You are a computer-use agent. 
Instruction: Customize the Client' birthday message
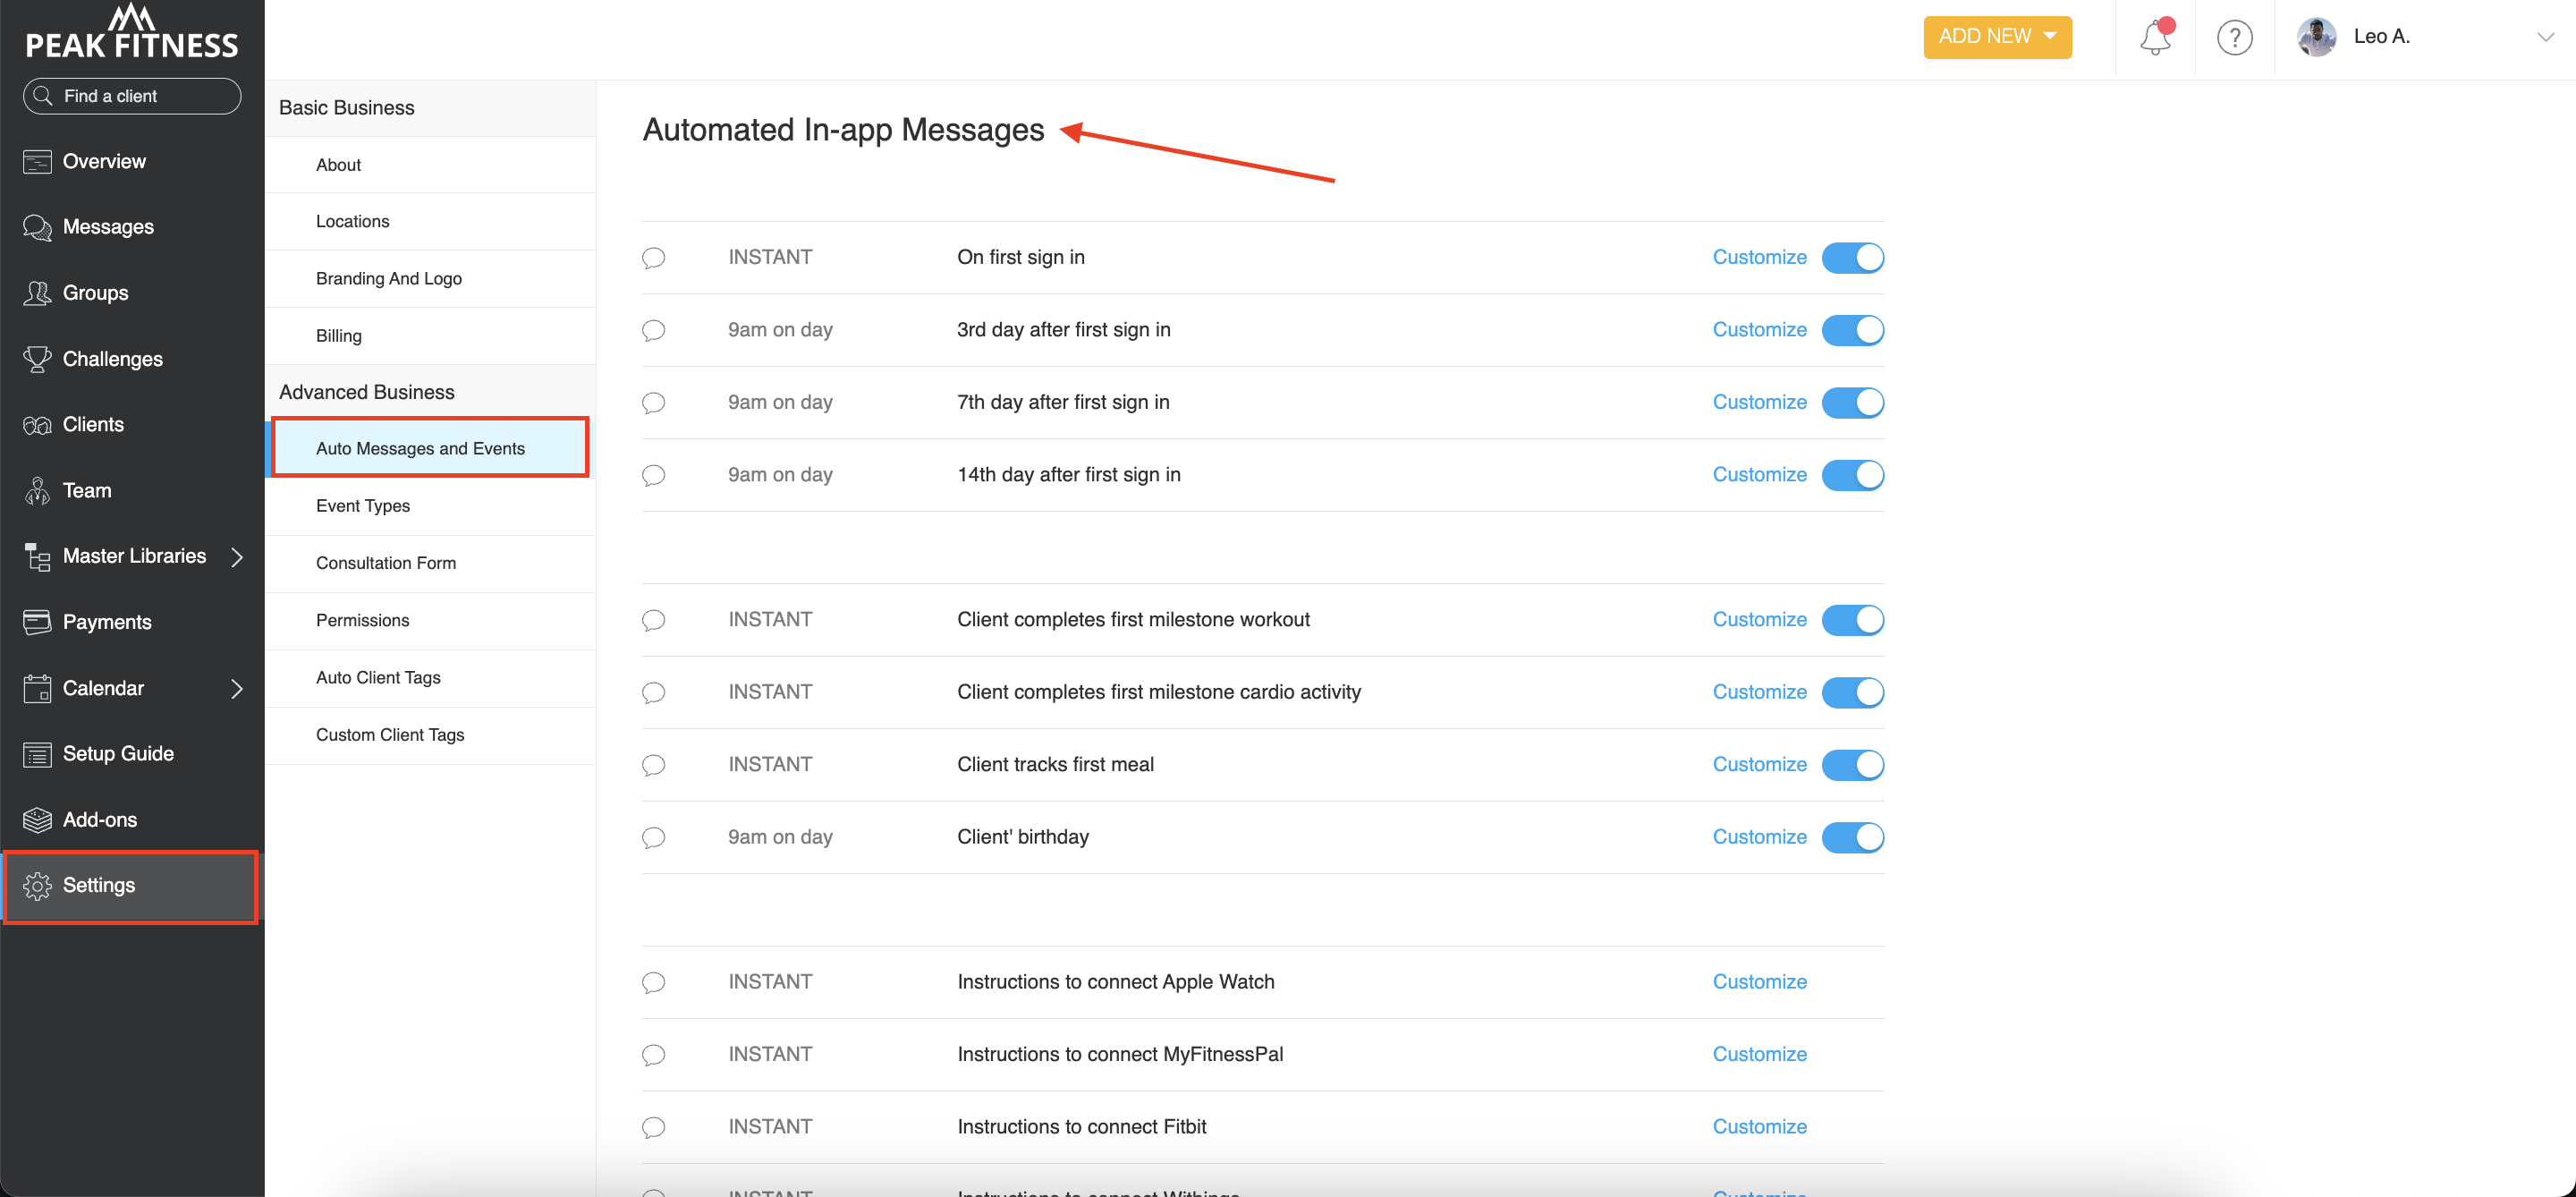[1759, 837]
